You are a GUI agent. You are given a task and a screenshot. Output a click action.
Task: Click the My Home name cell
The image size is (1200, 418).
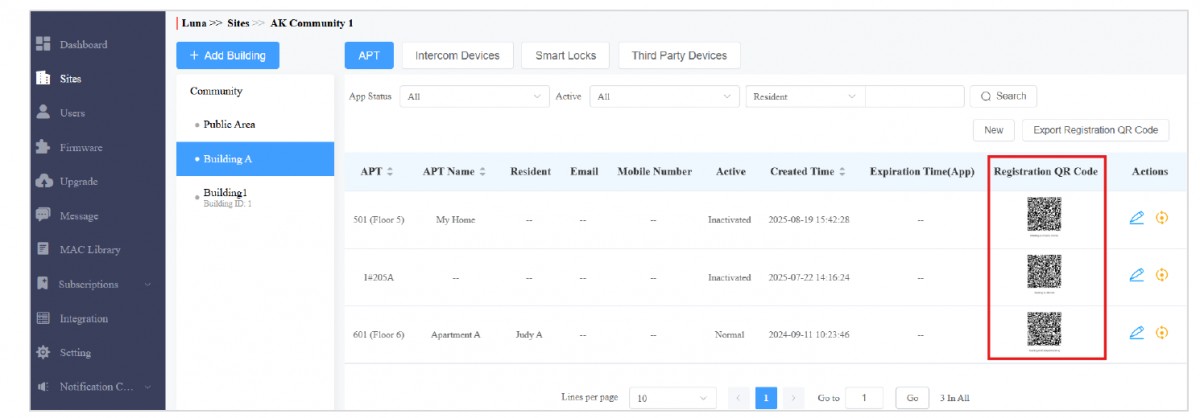pos(455,220)
